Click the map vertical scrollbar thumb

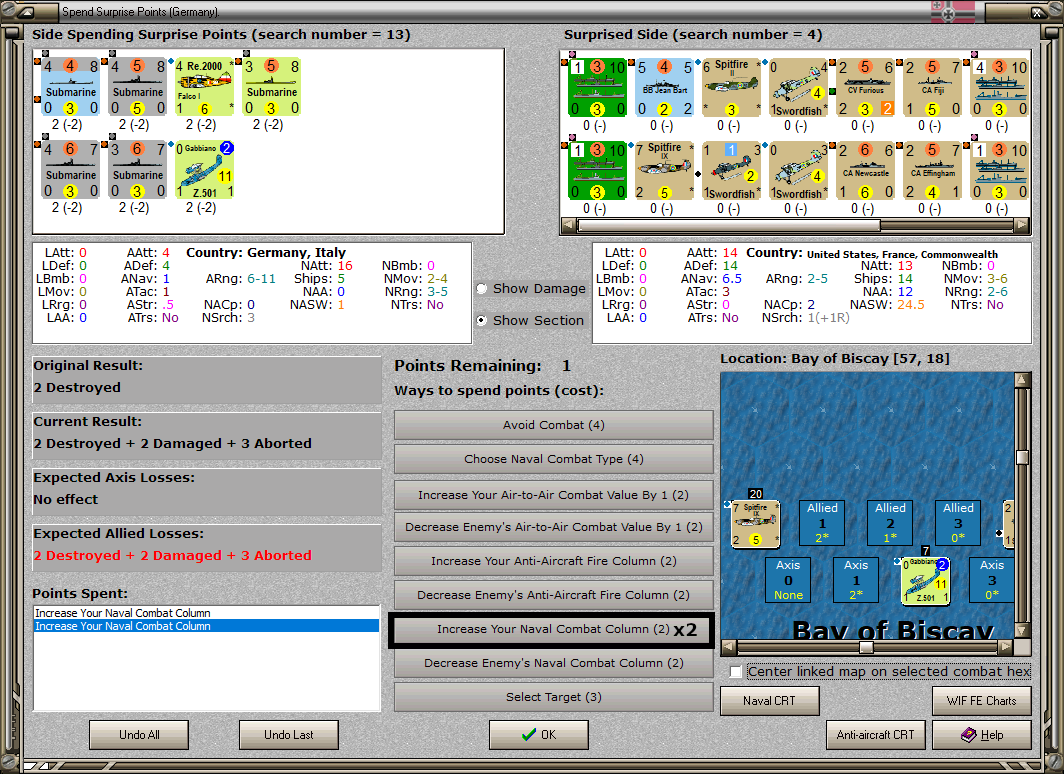point(1022,457)
